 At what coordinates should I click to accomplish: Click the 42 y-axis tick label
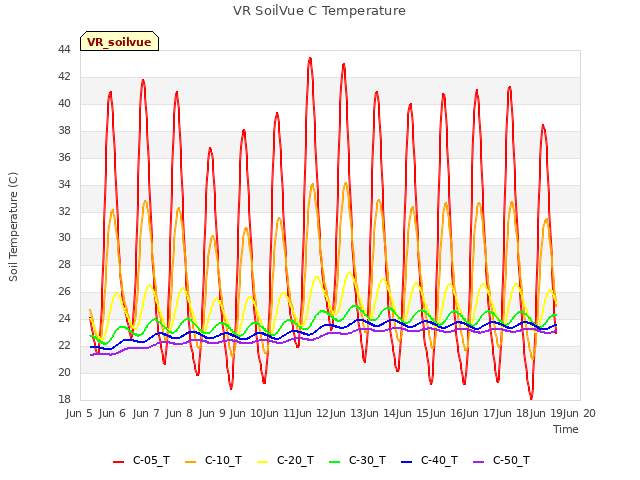[64, 76]
